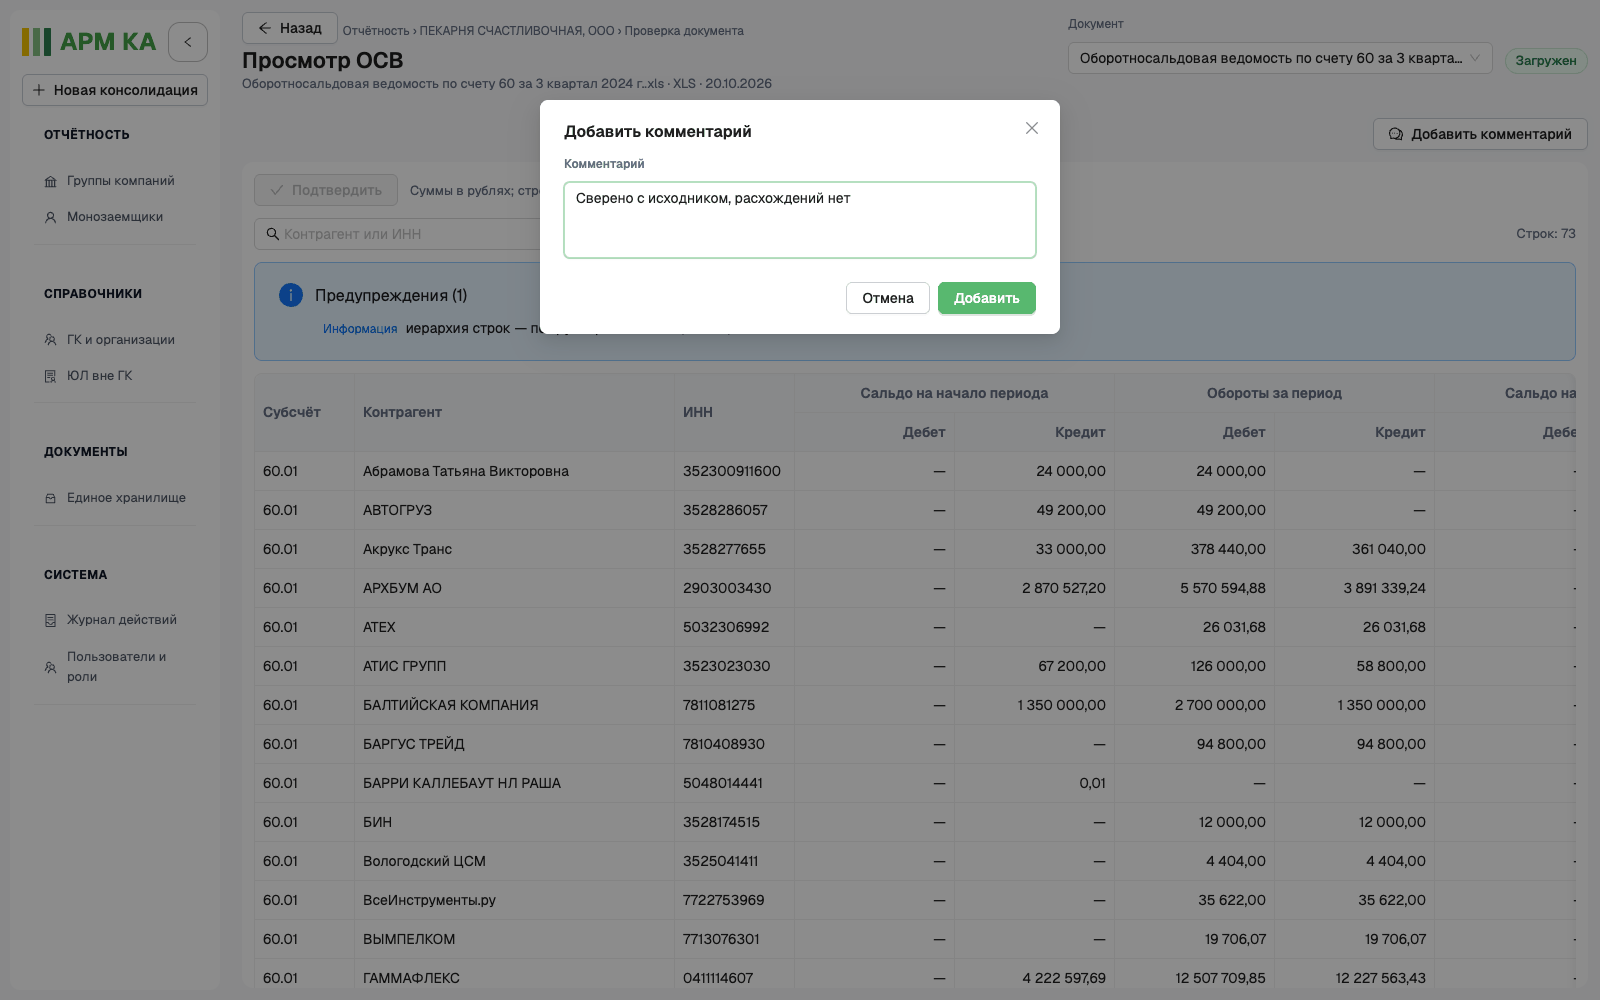Select the Акрукс Транс row
The image size is (1600, 1000).
pos(914,549)
